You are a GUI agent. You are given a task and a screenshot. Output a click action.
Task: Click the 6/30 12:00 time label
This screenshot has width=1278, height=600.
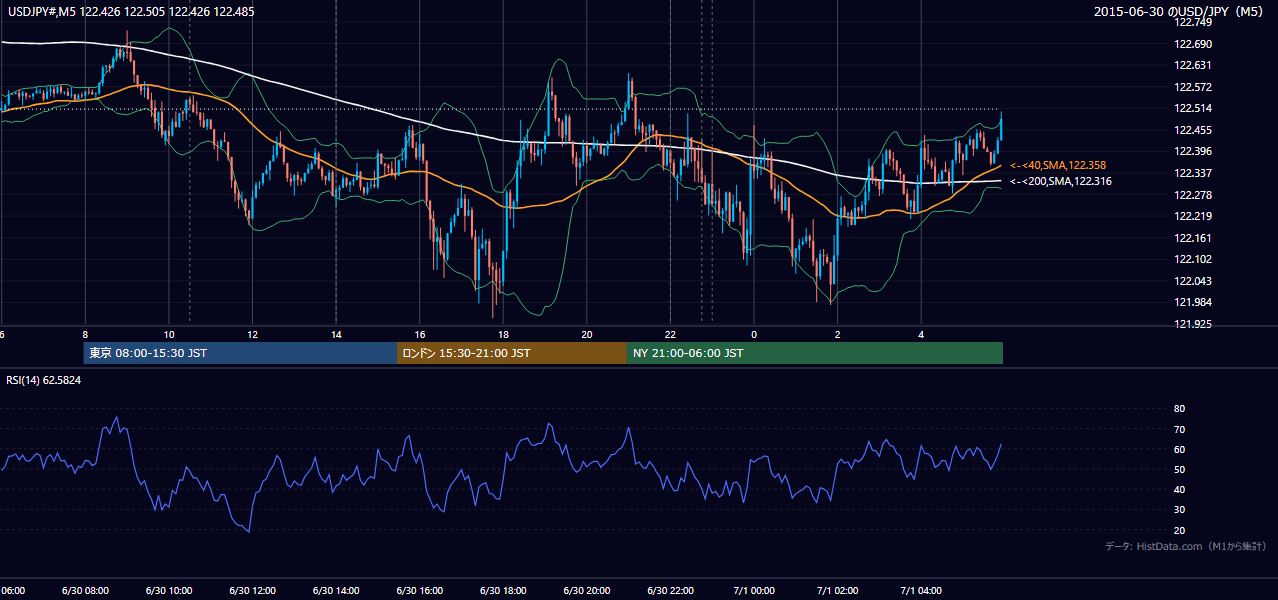click(252, 591)
